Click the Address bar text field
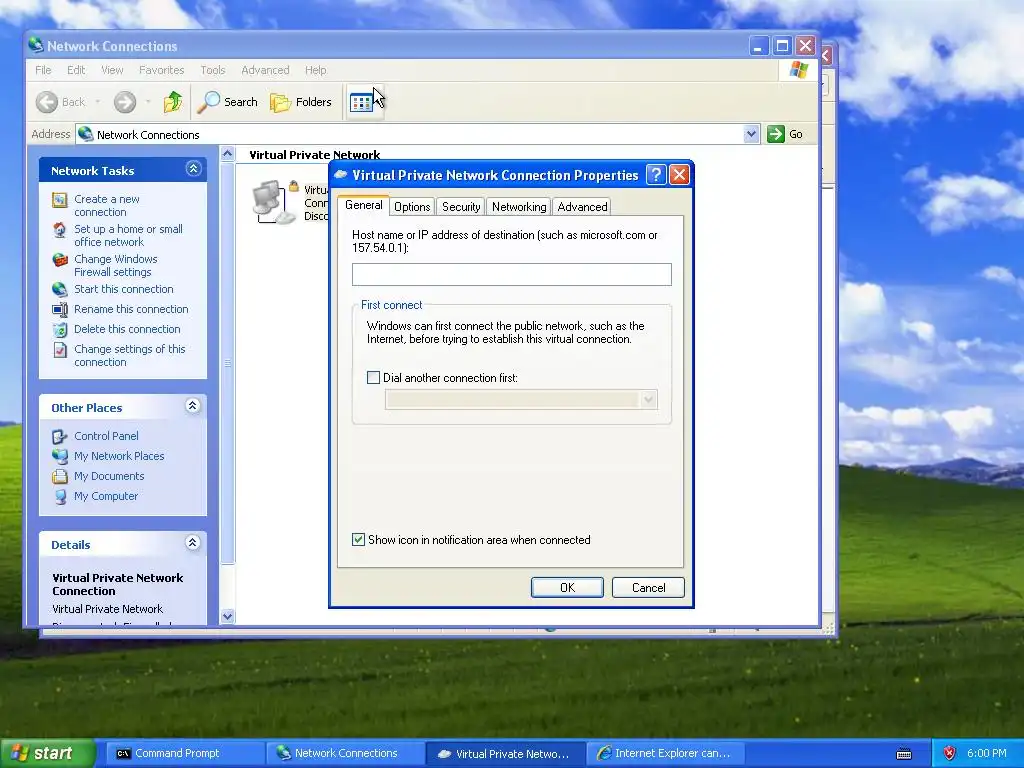The image size is (1024, 768). 418,134
